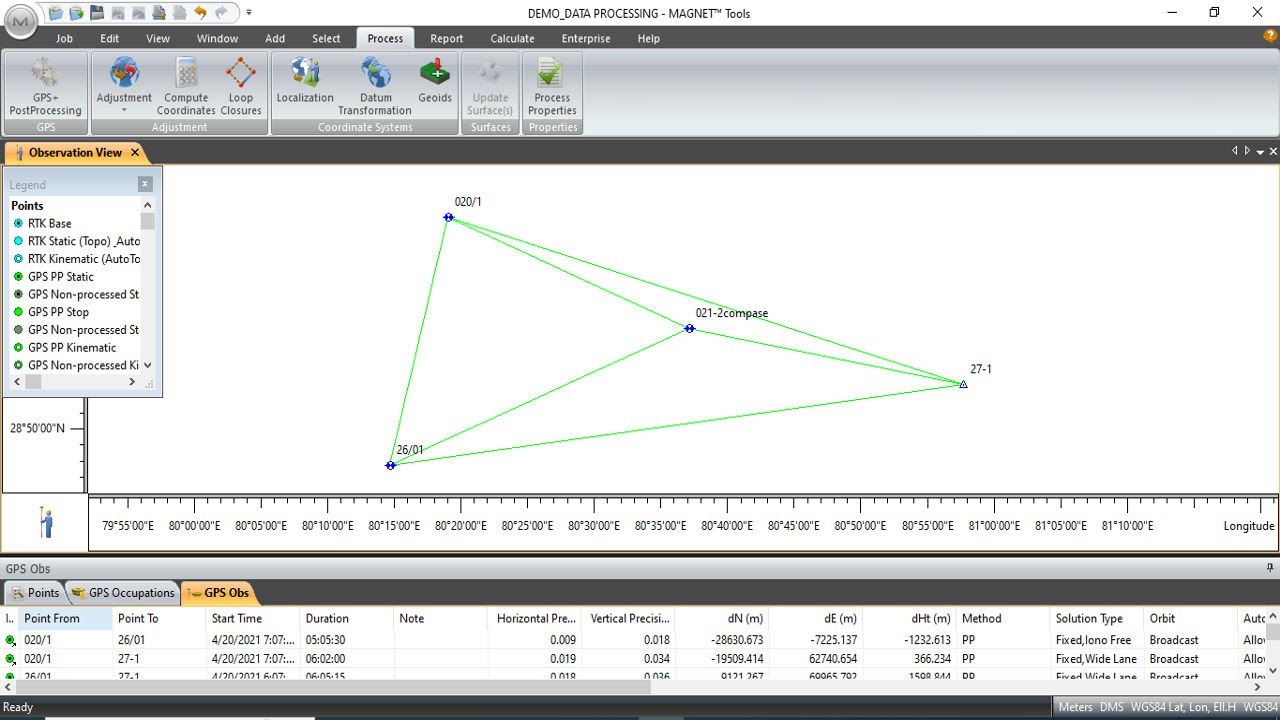Click the Legend scroll right arrow
This screenshot has height=720, width=1280.
click(x=131, y=382)
